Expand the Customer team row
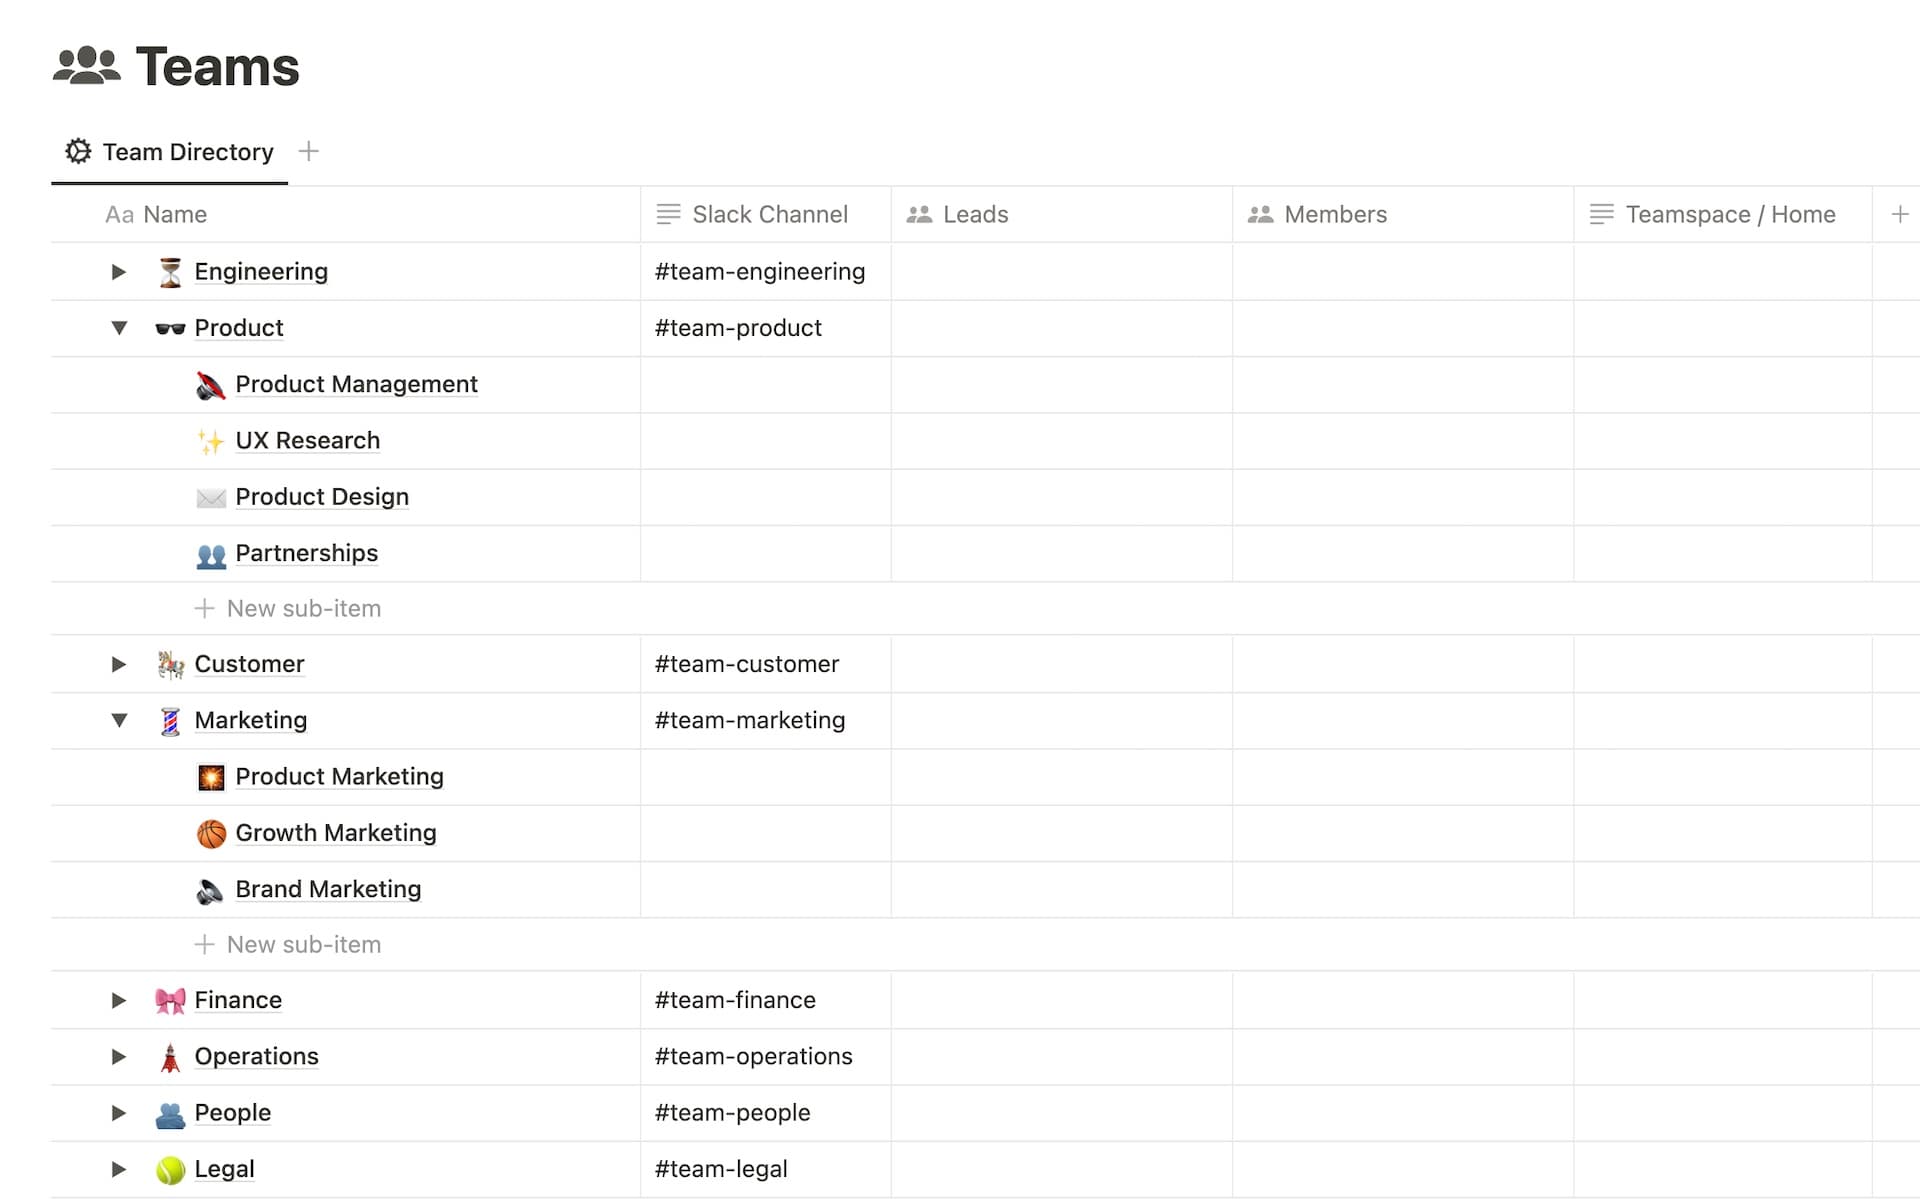Image resolution: width=1920 pixels, height=1200 pixels. 119,664
